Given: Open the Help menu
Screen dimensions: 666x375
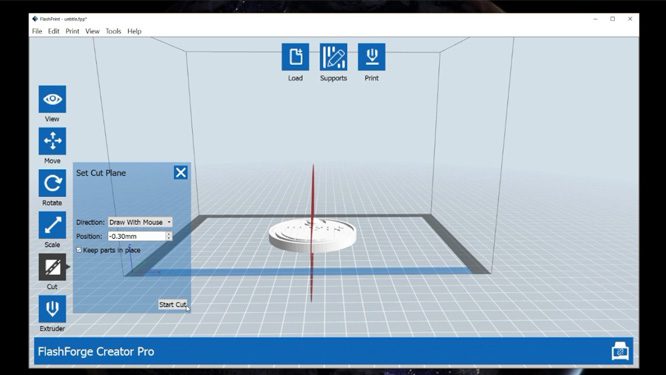Looking at the screenshot, I should [x=134, y=31].
